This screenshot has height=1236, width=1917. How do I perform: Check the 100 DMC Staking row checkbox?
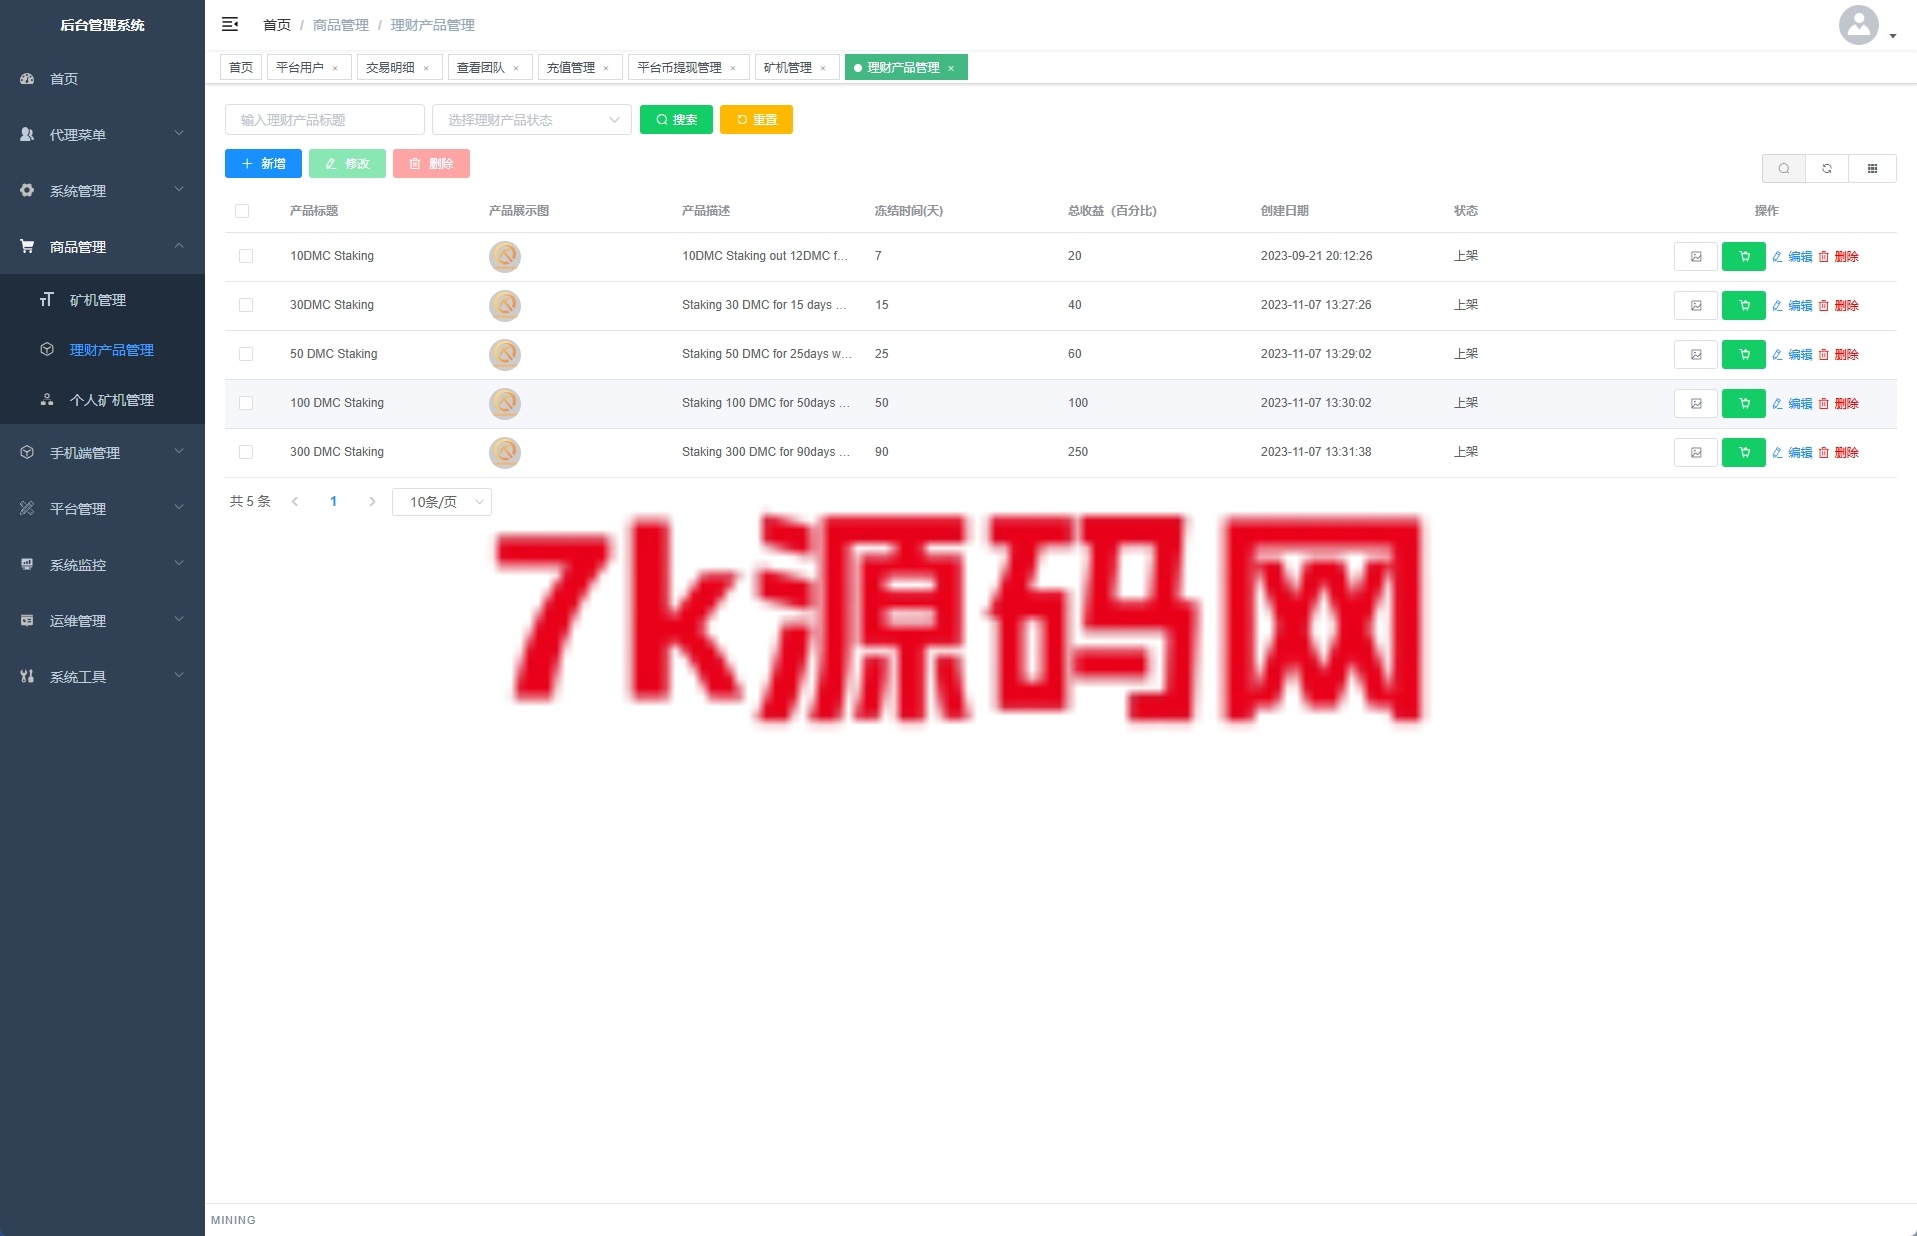[246, 404]
